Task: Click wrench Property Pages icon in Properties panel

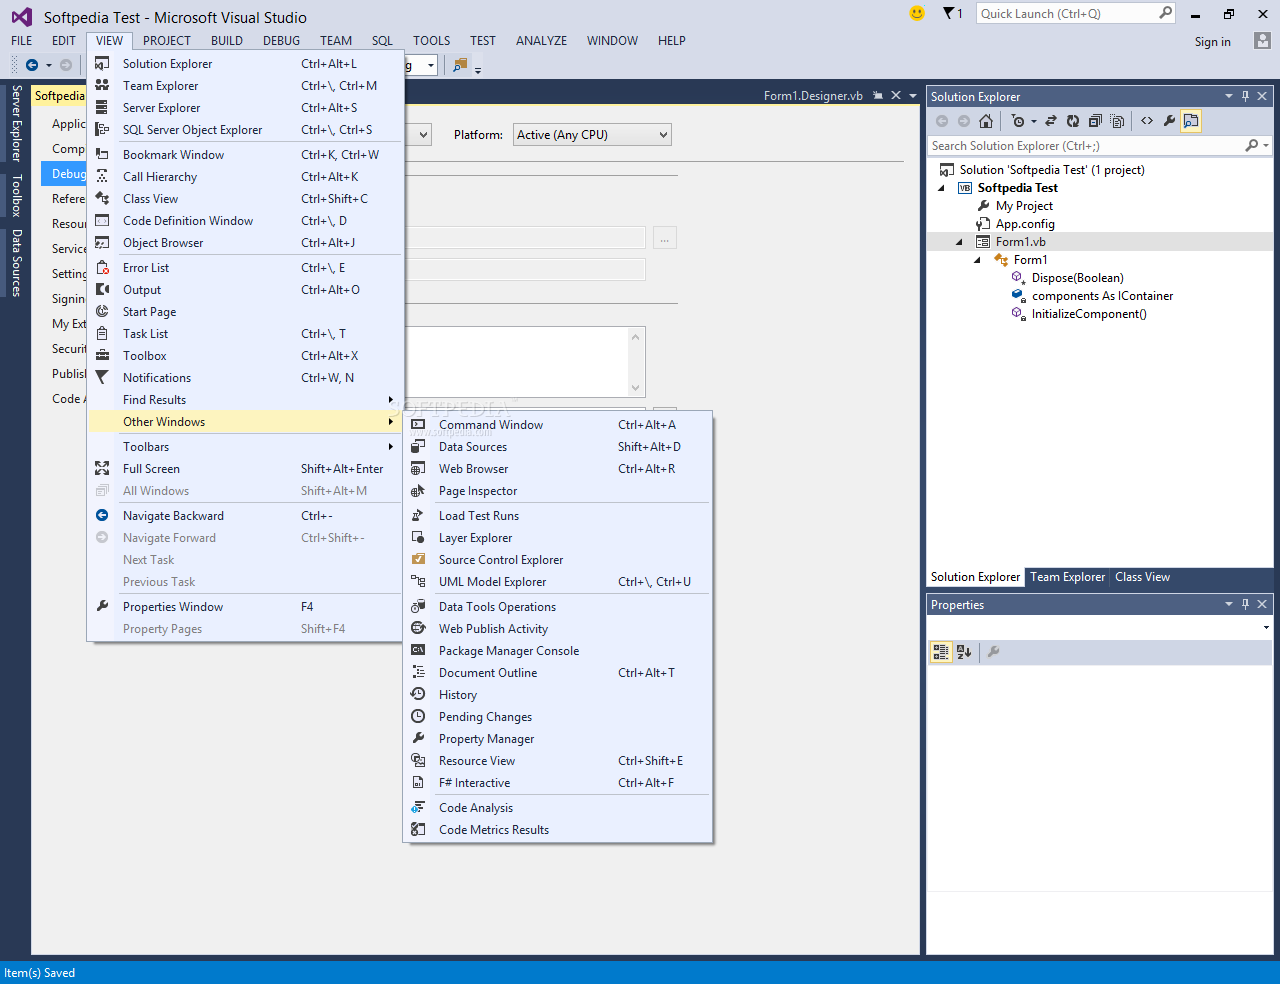Action: pos(993,652)
